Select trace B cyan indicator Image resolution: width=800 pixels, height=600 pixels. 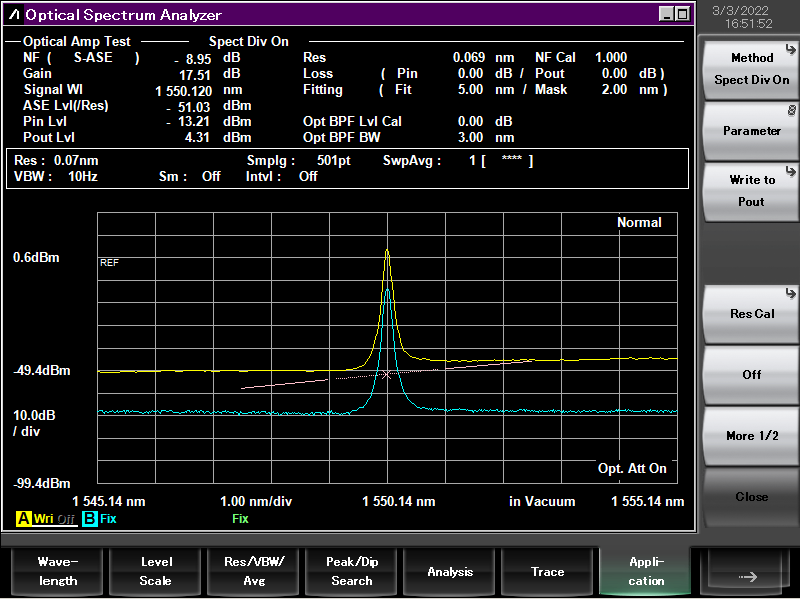[x=89, y=519]
